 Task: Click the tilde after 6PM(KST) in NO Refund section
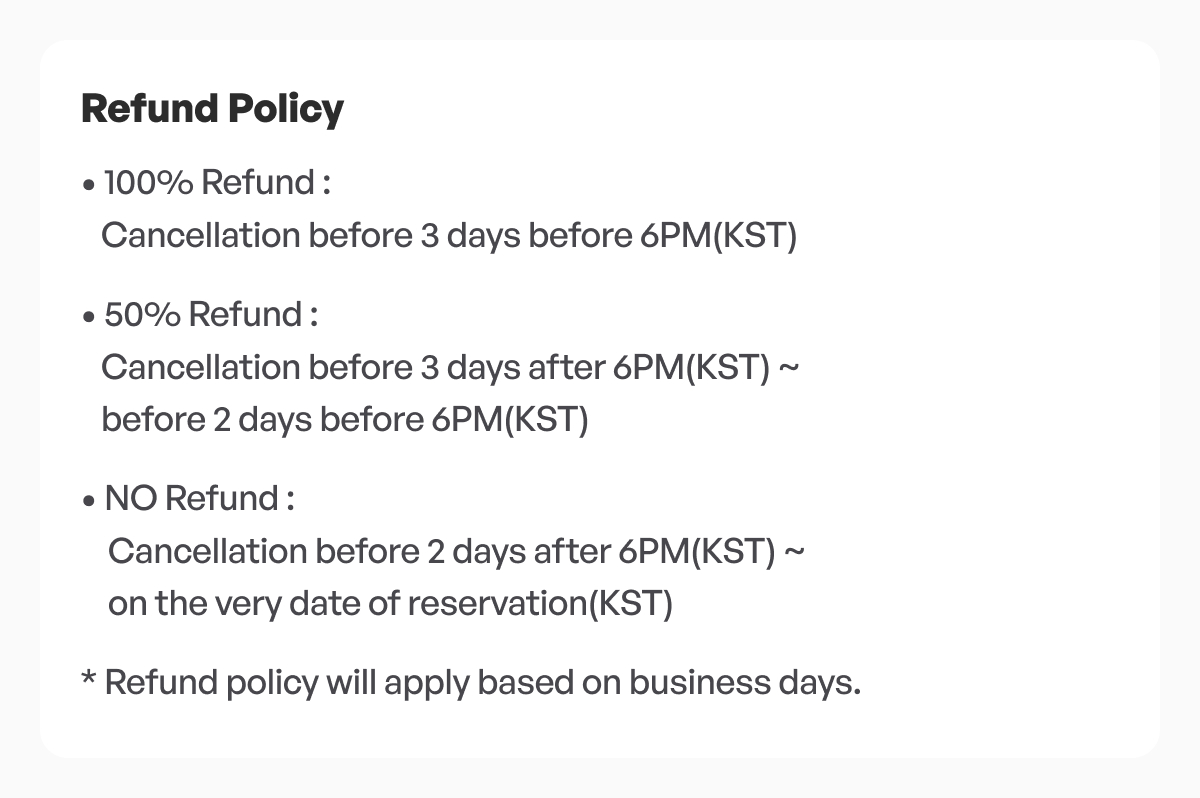click(x=794, y=552)
